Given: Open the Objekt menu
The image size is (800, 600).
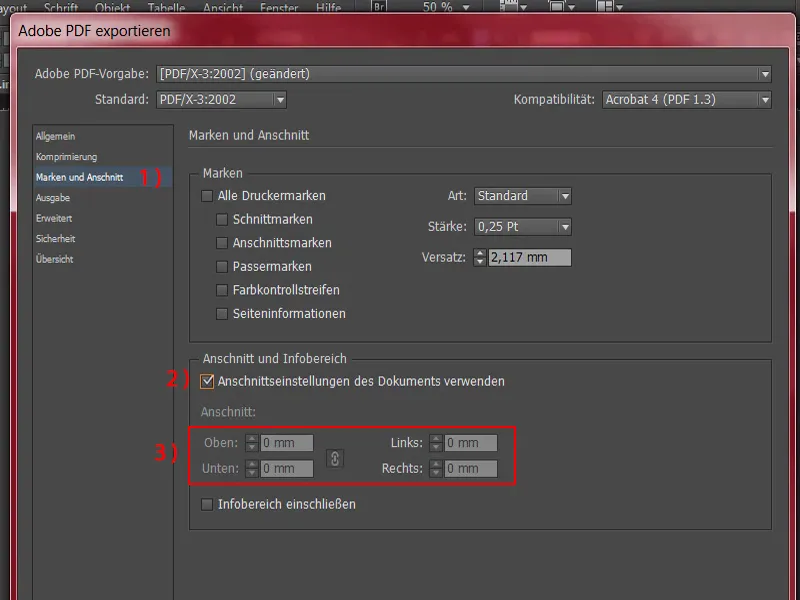Looking at the screenshot, I should click(x=112, y=7).
